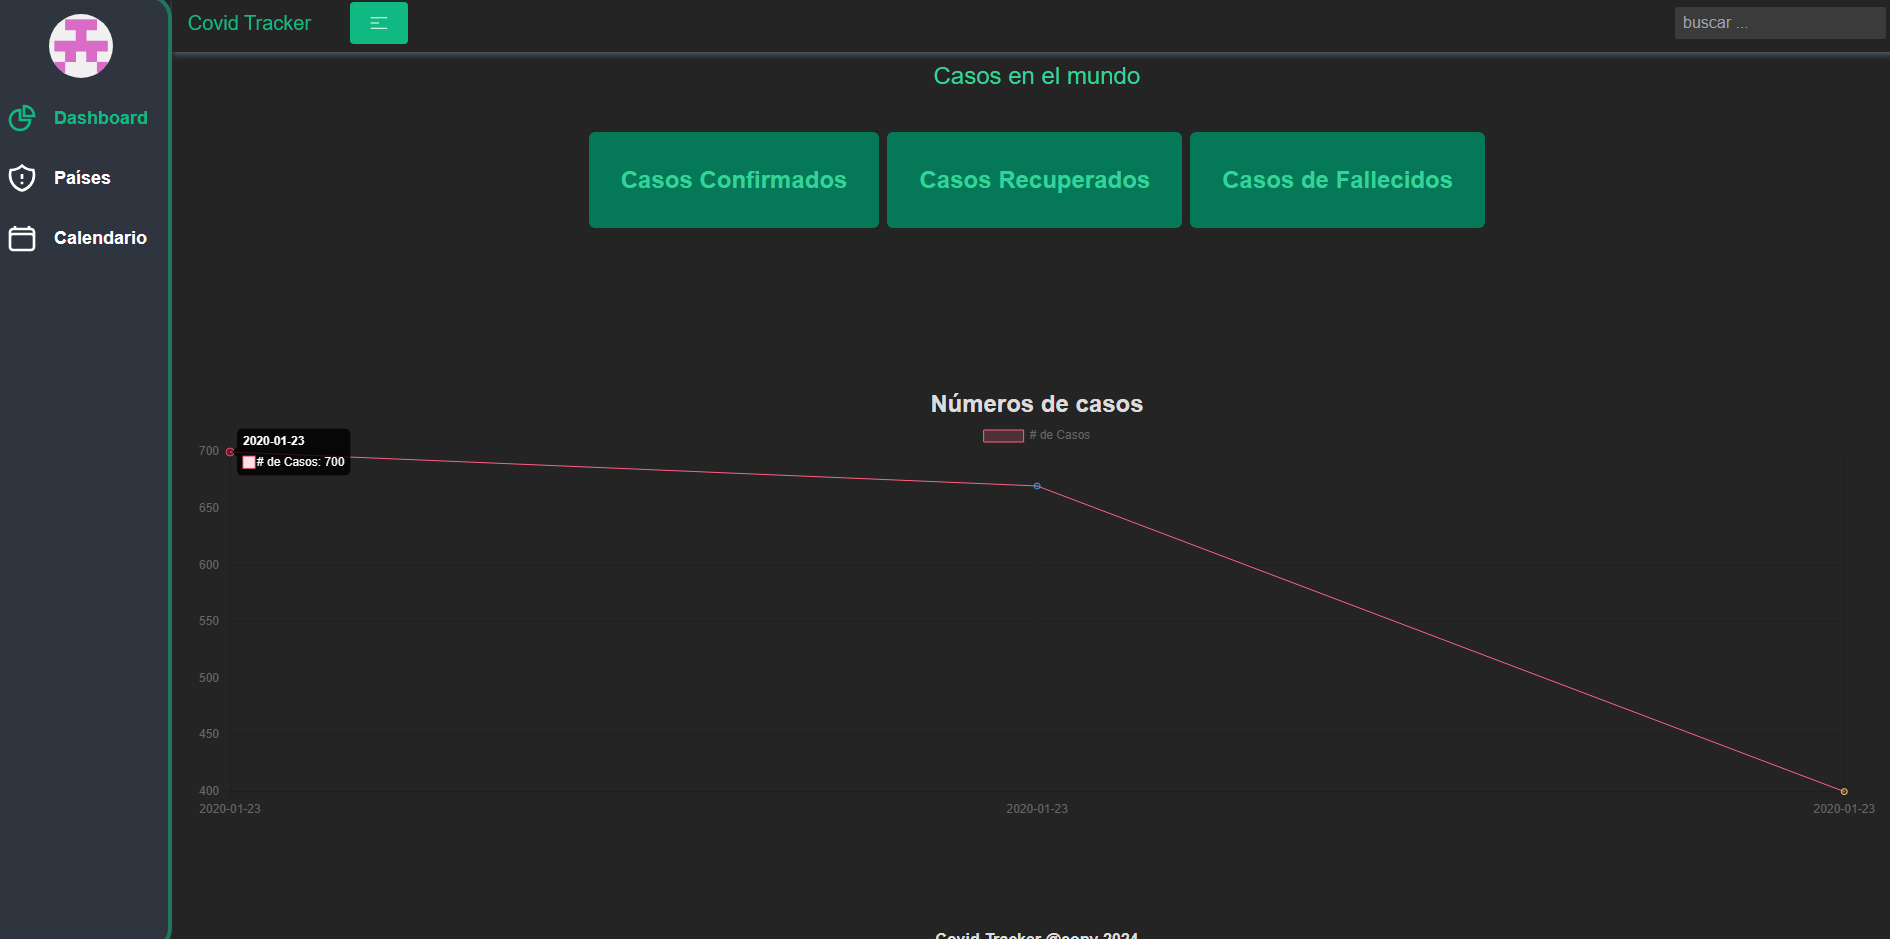Screen dimensions: 1890x939
Task: Open the Dashboard menu item
Action: point(101,118)
